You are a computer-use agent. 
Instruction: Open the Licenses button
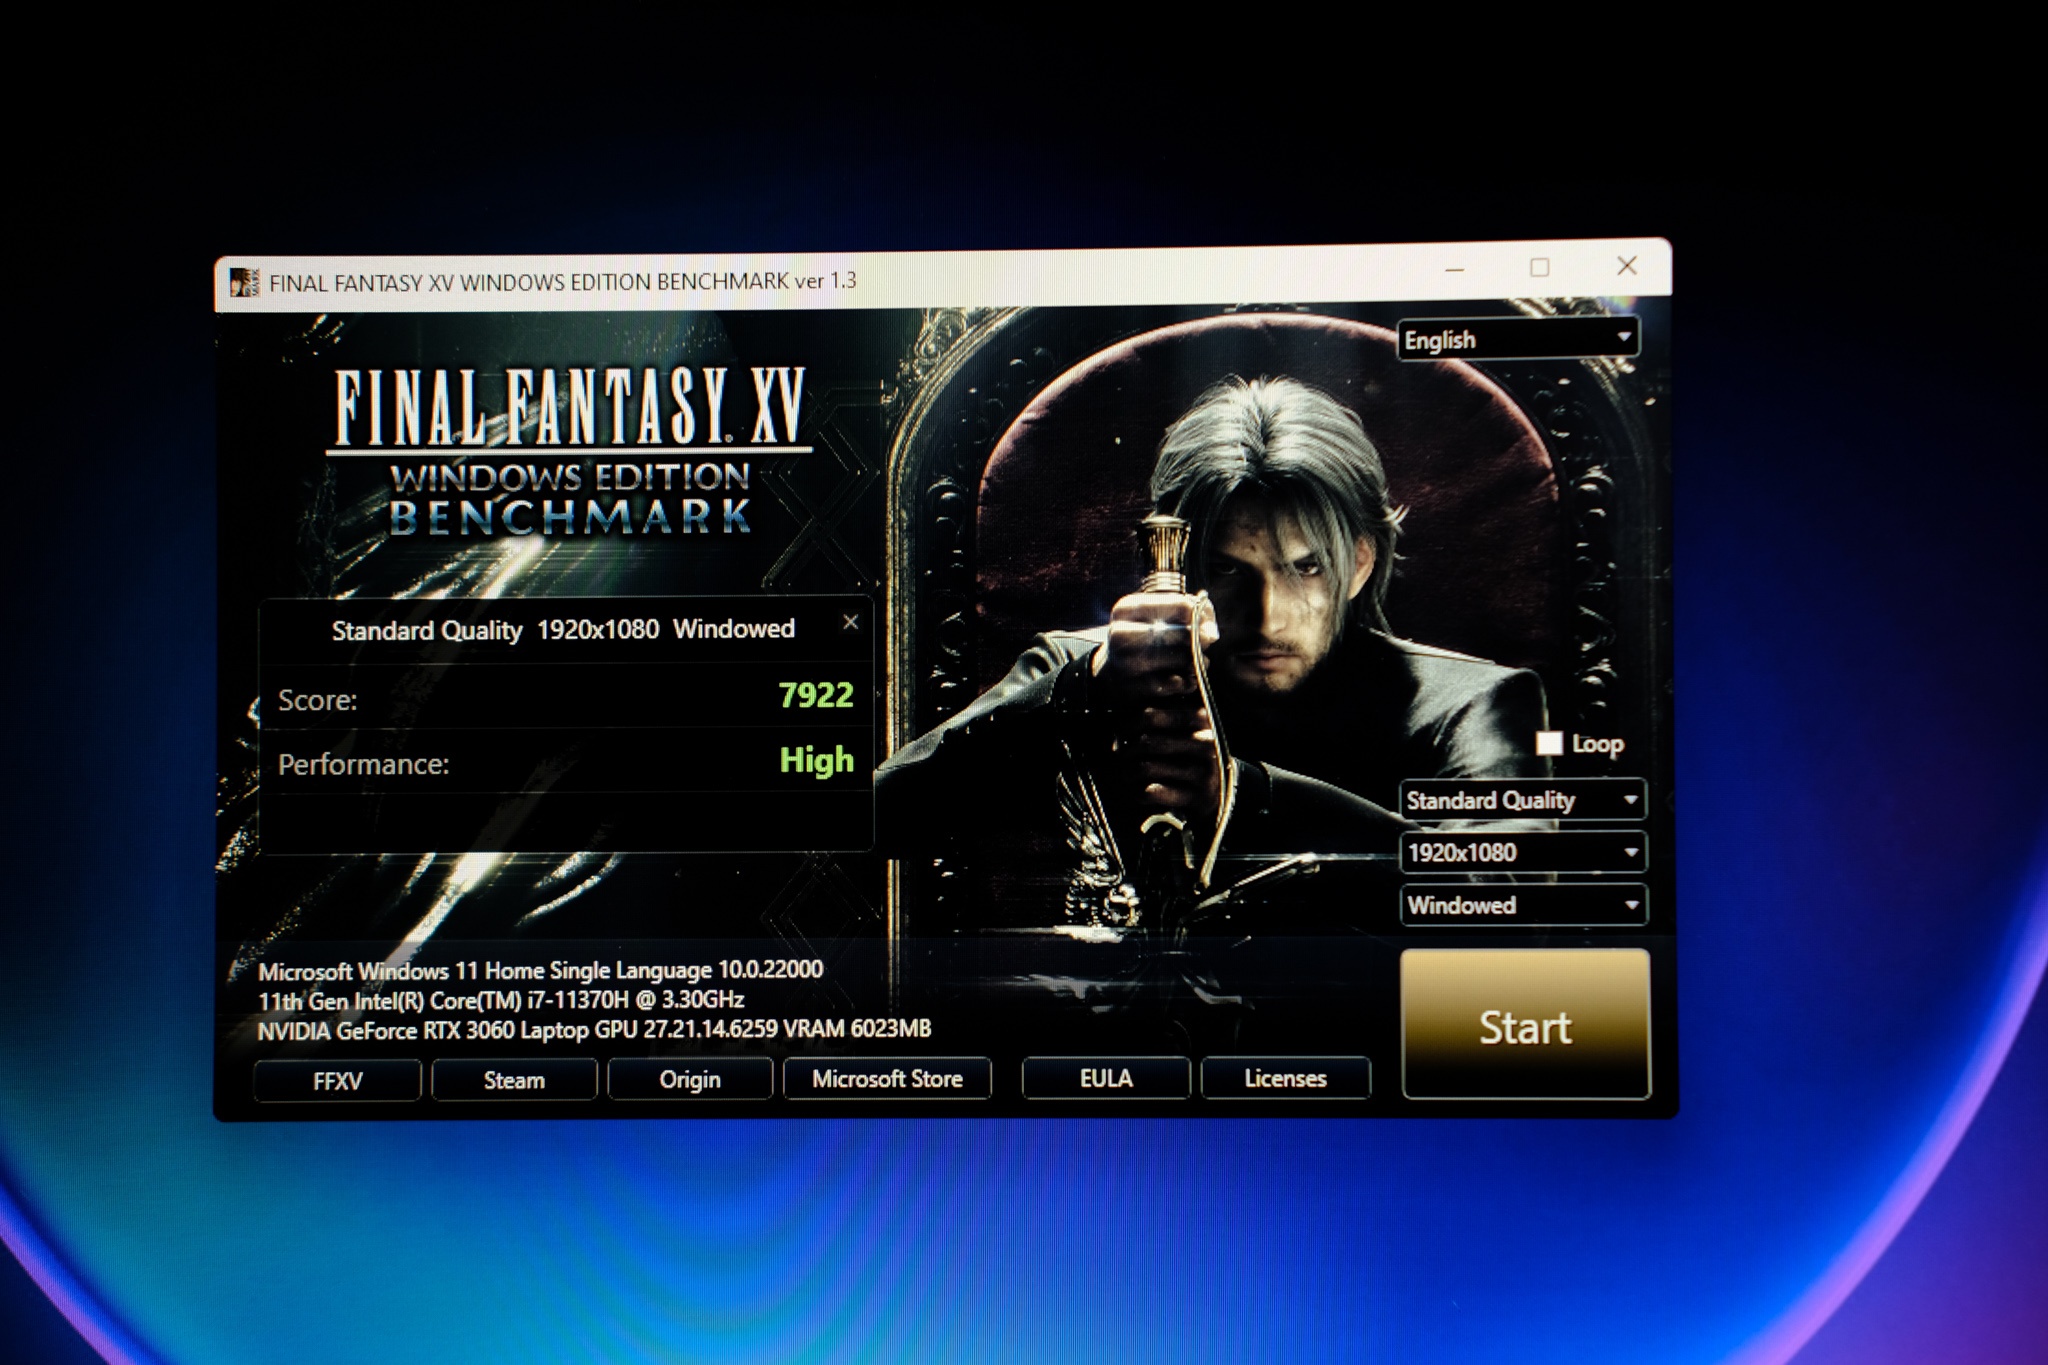1285,1078
